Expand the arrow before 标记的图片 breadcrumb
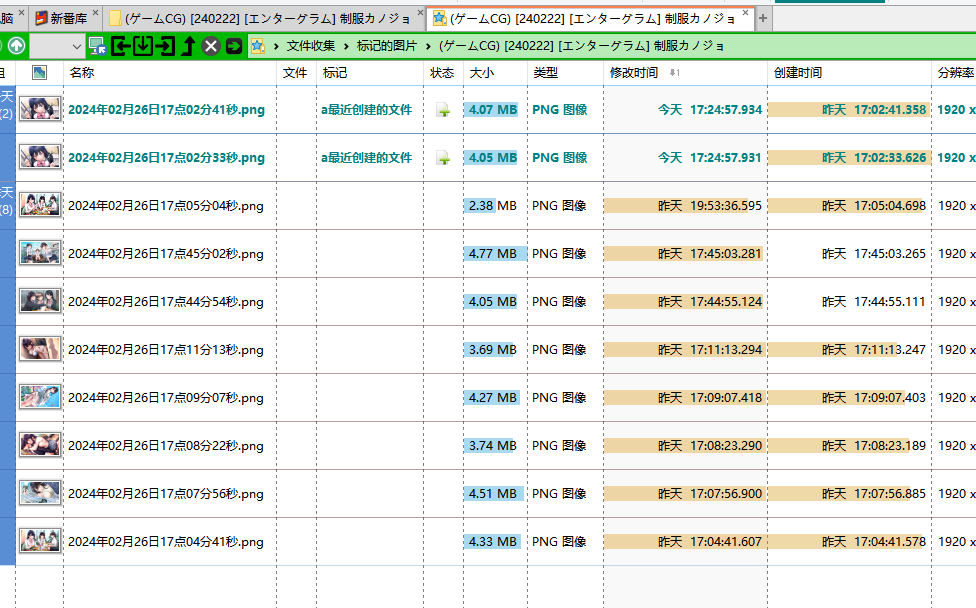 [x=346, y=46]
